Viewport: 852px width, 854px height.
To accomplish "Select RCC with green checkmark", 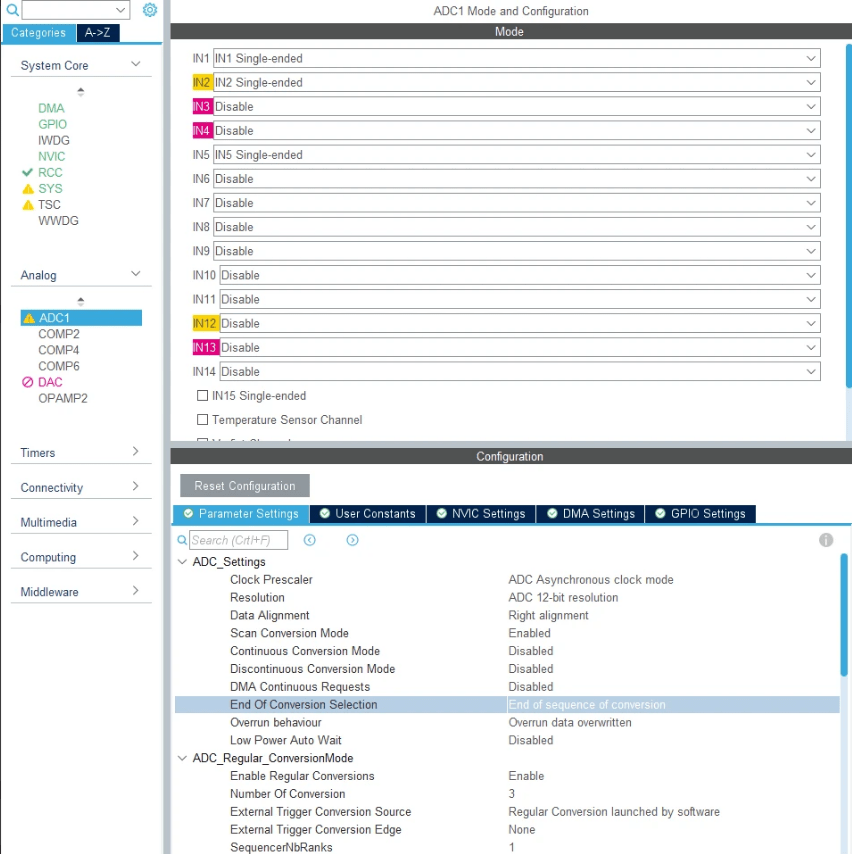I will click(x=50, y=172).
